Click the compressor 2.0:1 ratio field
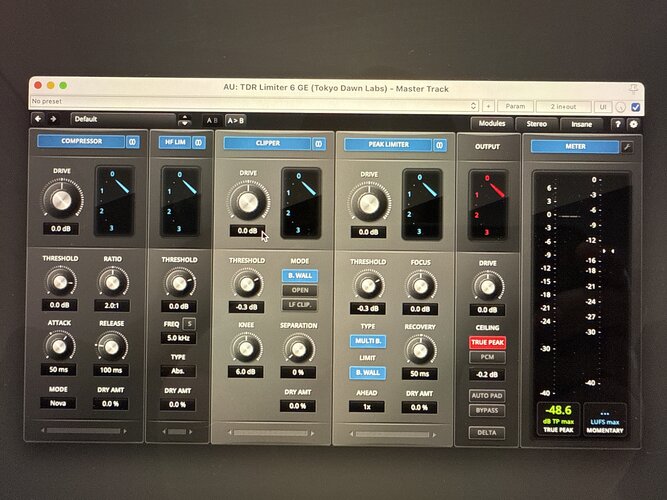This screenshot has width=667, height=500. tap(111, 306)
